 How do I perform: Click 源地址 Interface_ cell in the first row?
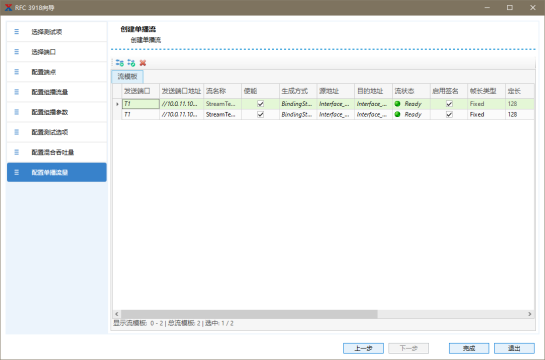(x=335, y=104)
